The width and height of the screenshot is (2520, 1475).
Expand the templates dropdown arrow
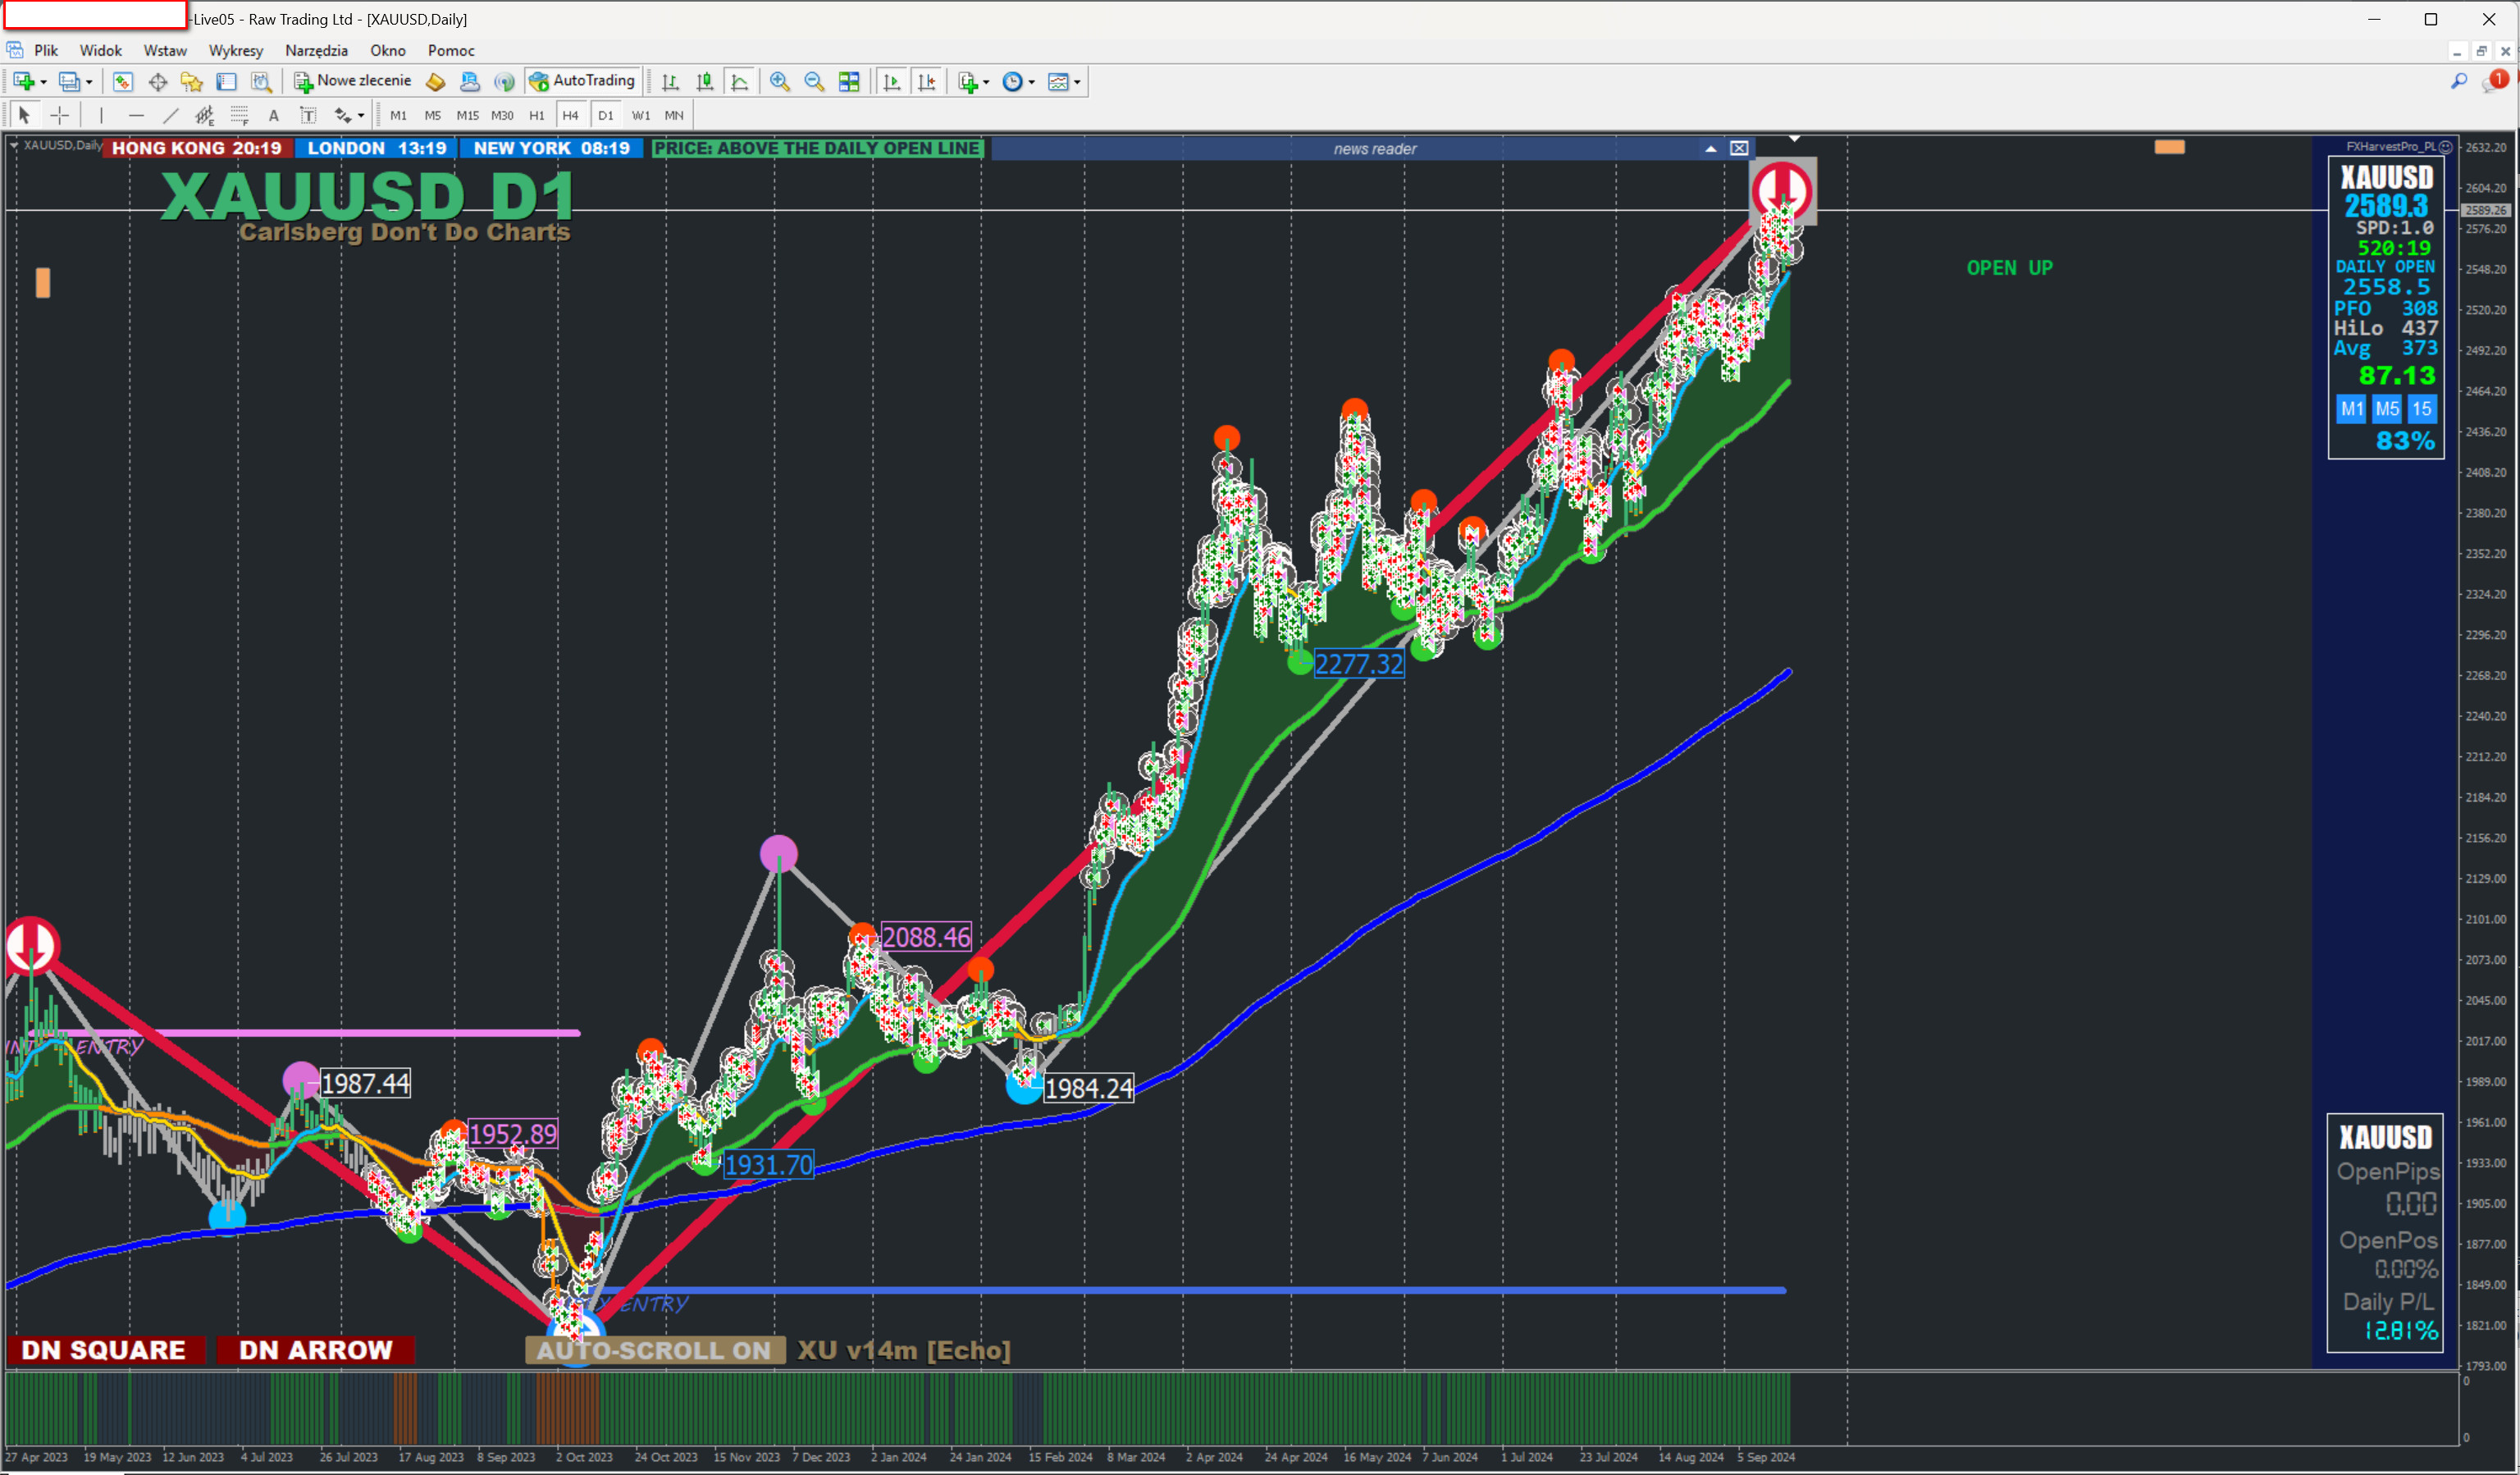pos(1077,83)
